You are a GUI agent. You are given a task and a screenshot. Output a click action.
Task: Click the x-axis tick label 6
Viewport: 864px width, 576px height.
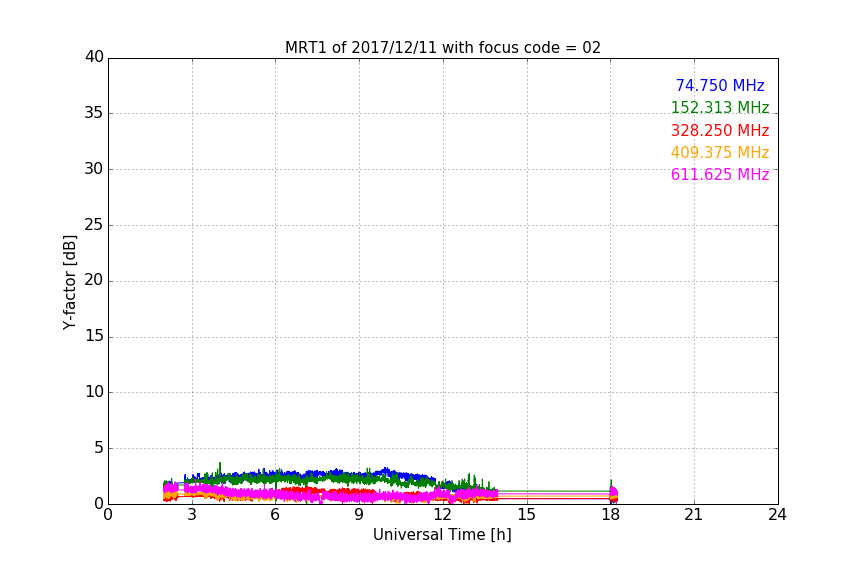[276, 515]
